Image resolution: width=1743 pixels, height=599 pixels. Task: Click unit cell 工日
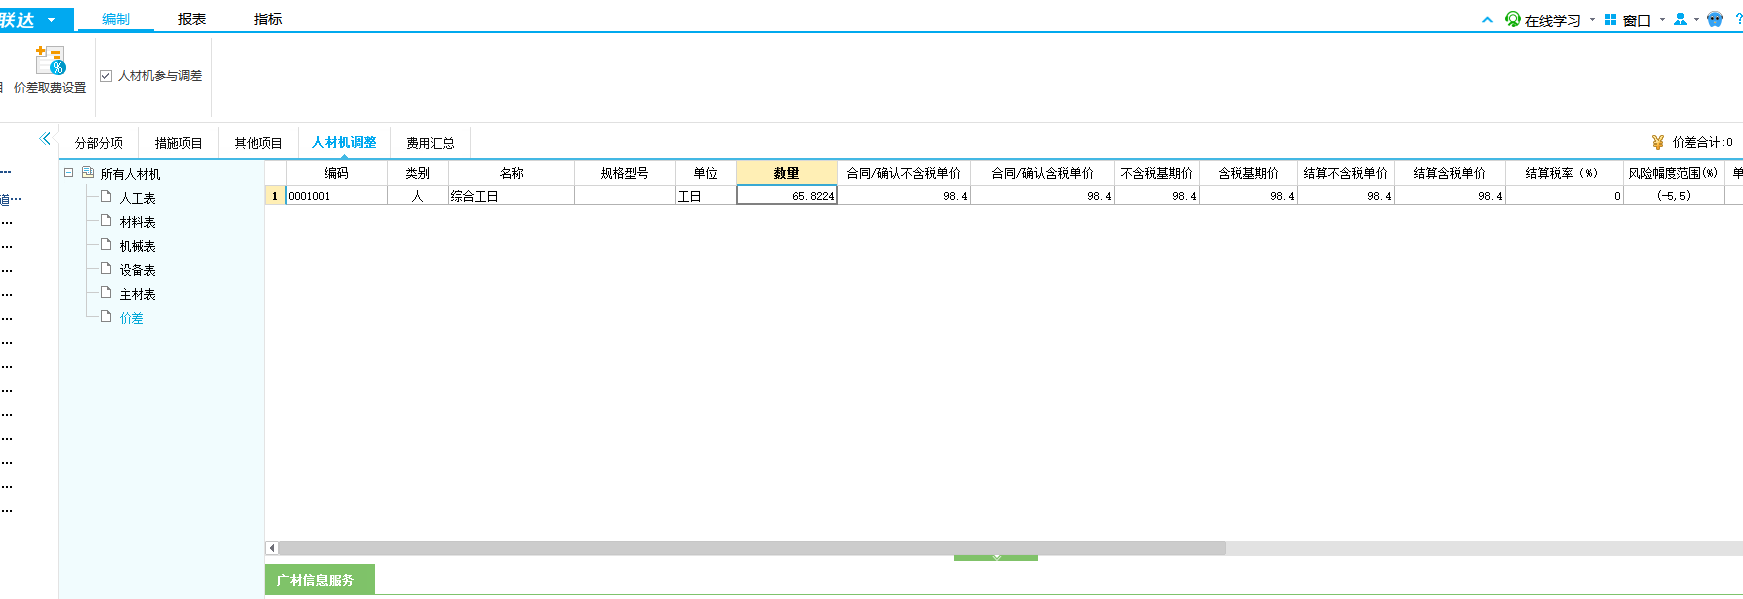706,196
